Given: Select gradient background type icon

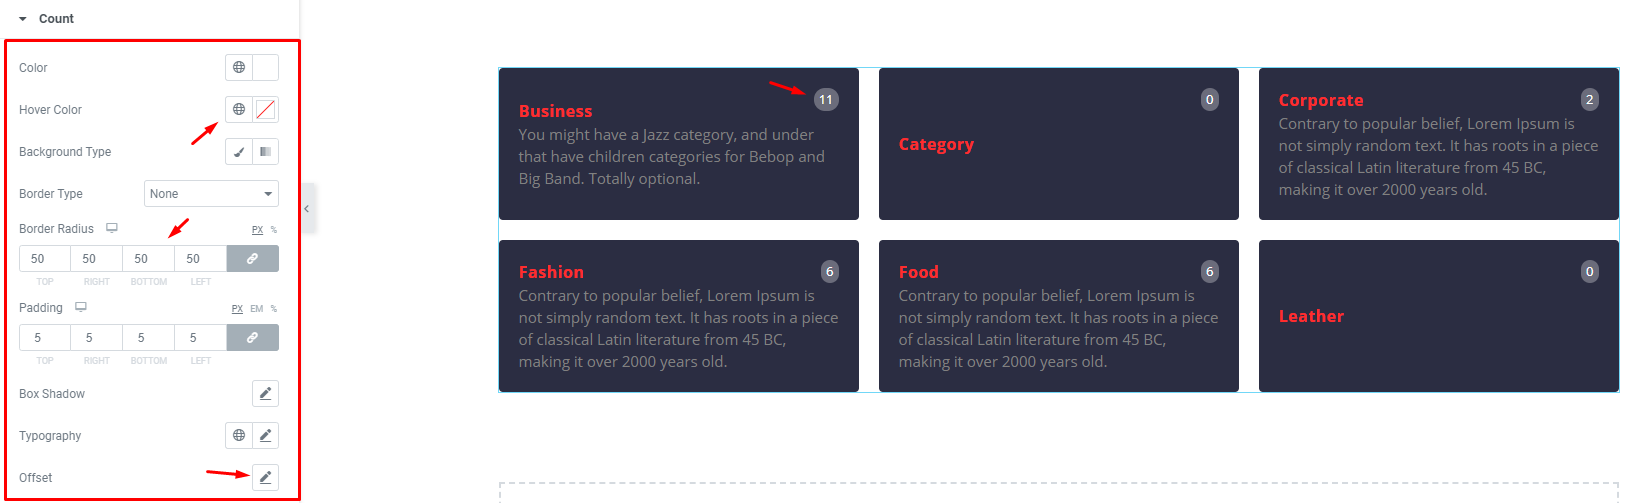Looking at the screenshot, I should [265, 152].
